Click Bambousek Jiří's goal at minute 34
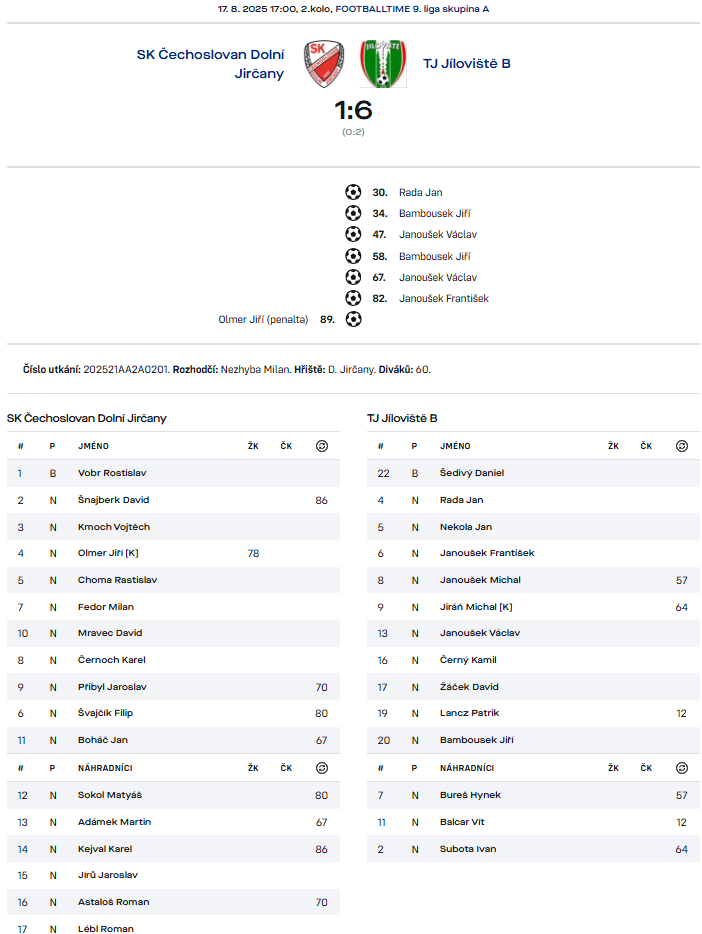702x934 pixels. [x=434, y=213]
